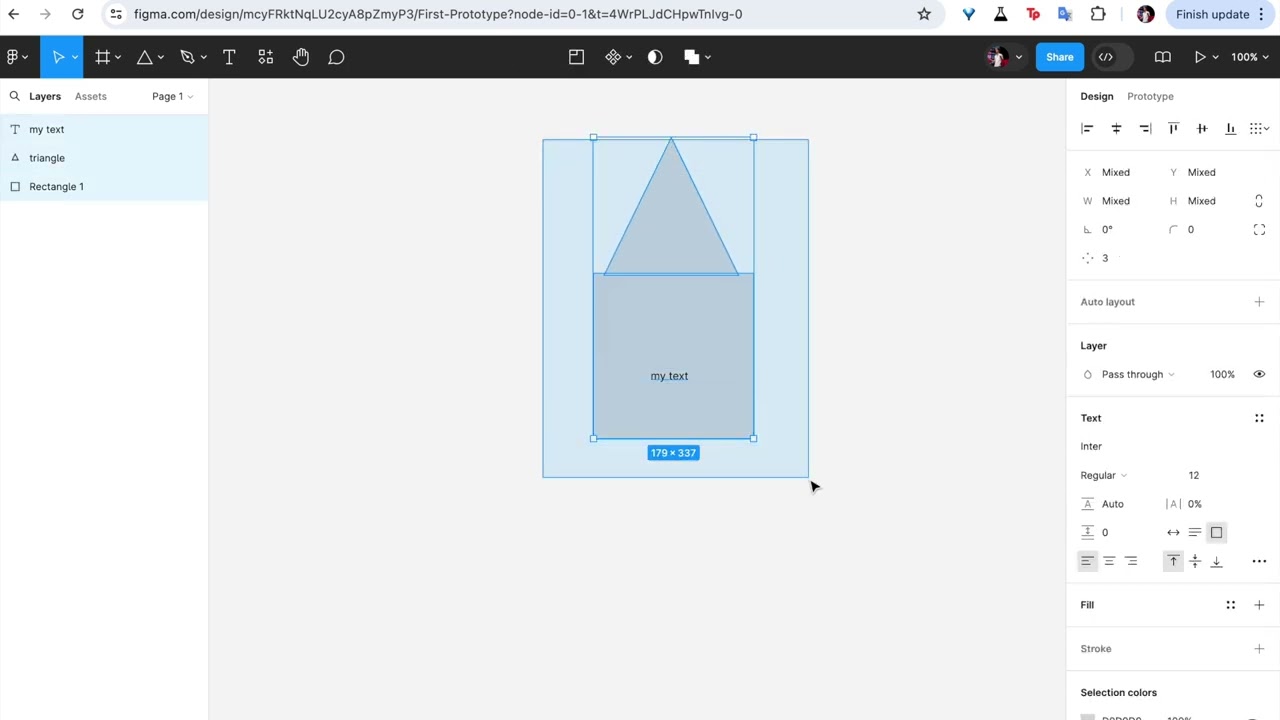Set text resizing to auto width
The width and height of the screenshot is (1280, 720).
(x=1173, y=532)
